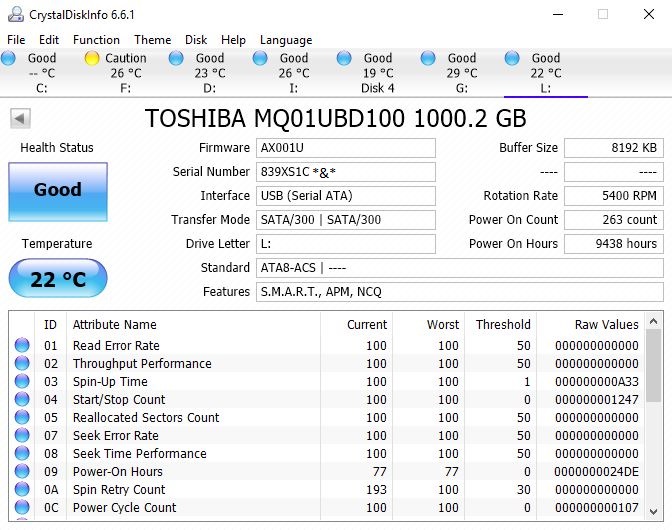Go to previous disk with left arrow button

click(20, 118)
